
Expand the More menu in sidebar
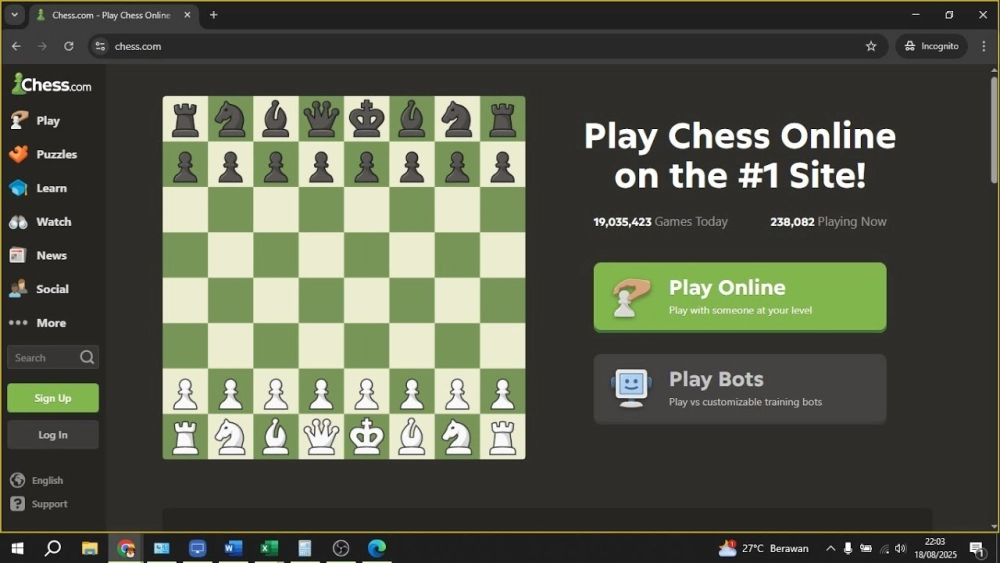(50, 323)
